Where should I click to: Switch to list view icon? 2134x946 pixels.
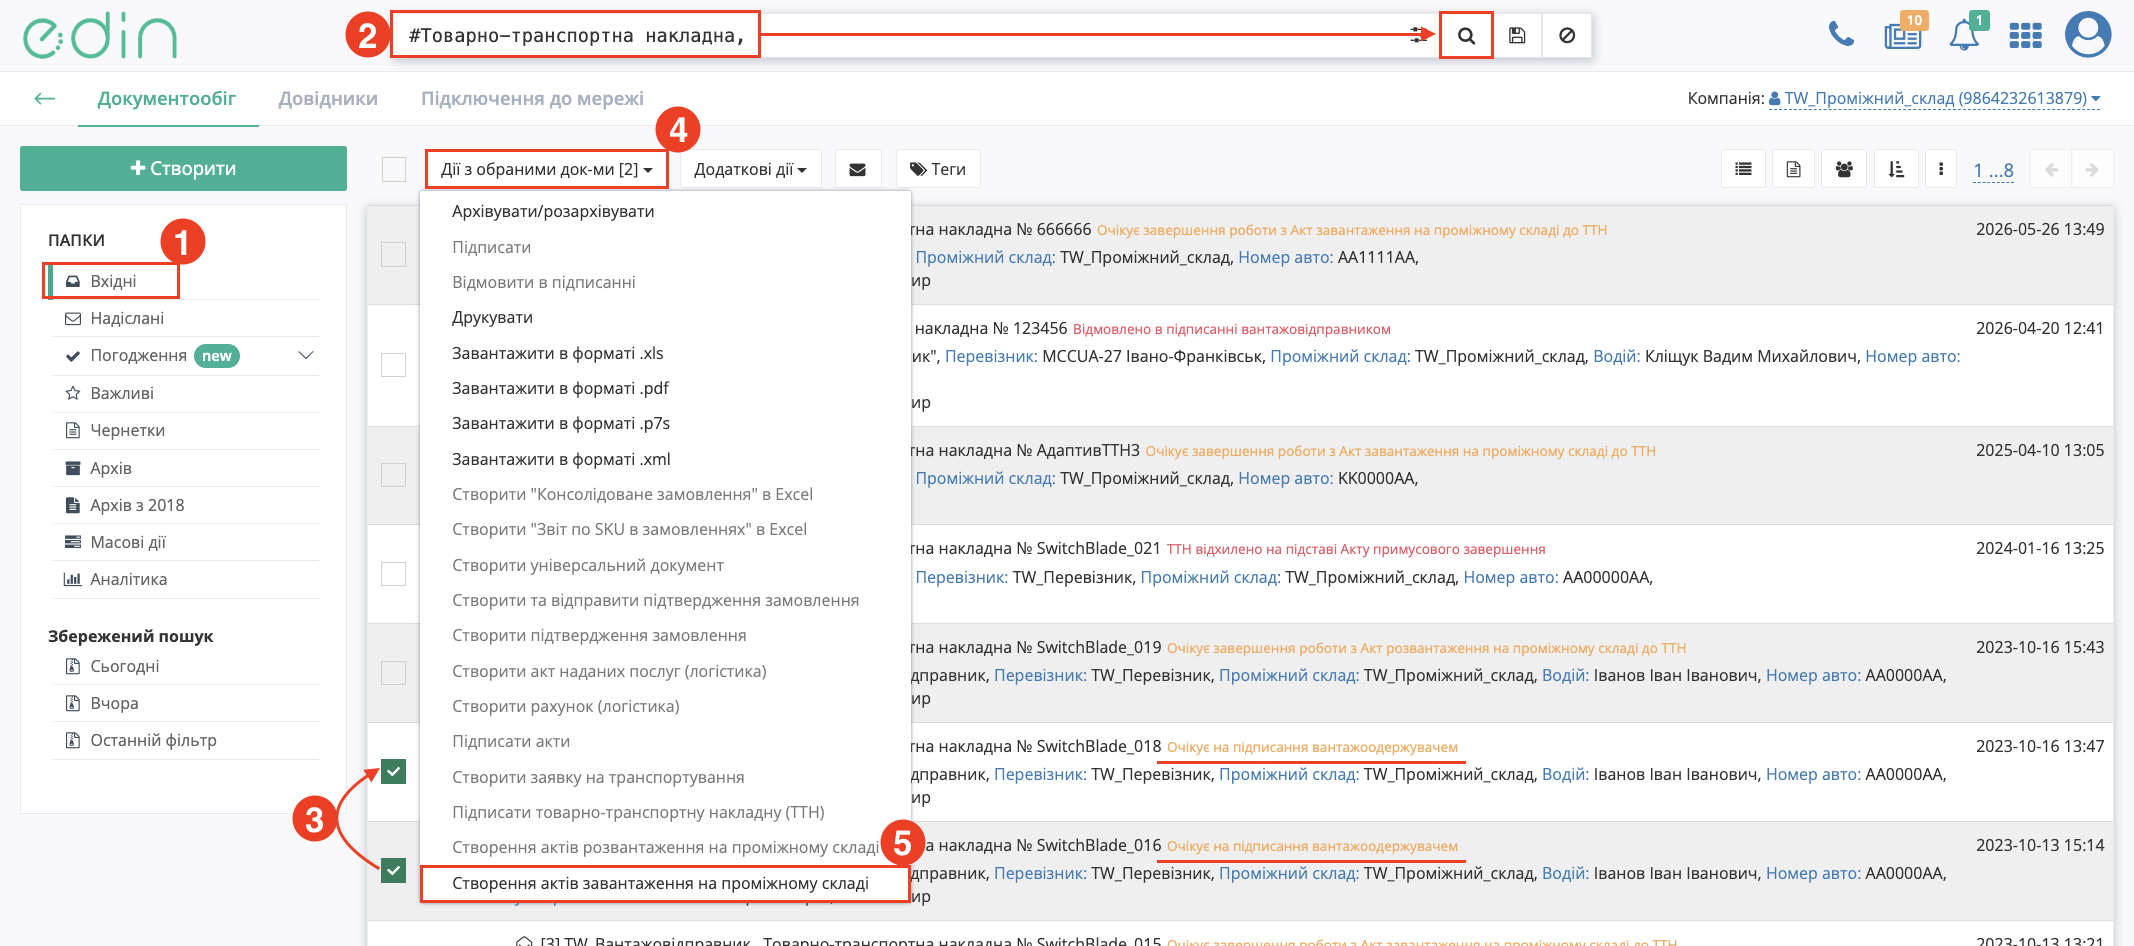(x=1743, y=169)
